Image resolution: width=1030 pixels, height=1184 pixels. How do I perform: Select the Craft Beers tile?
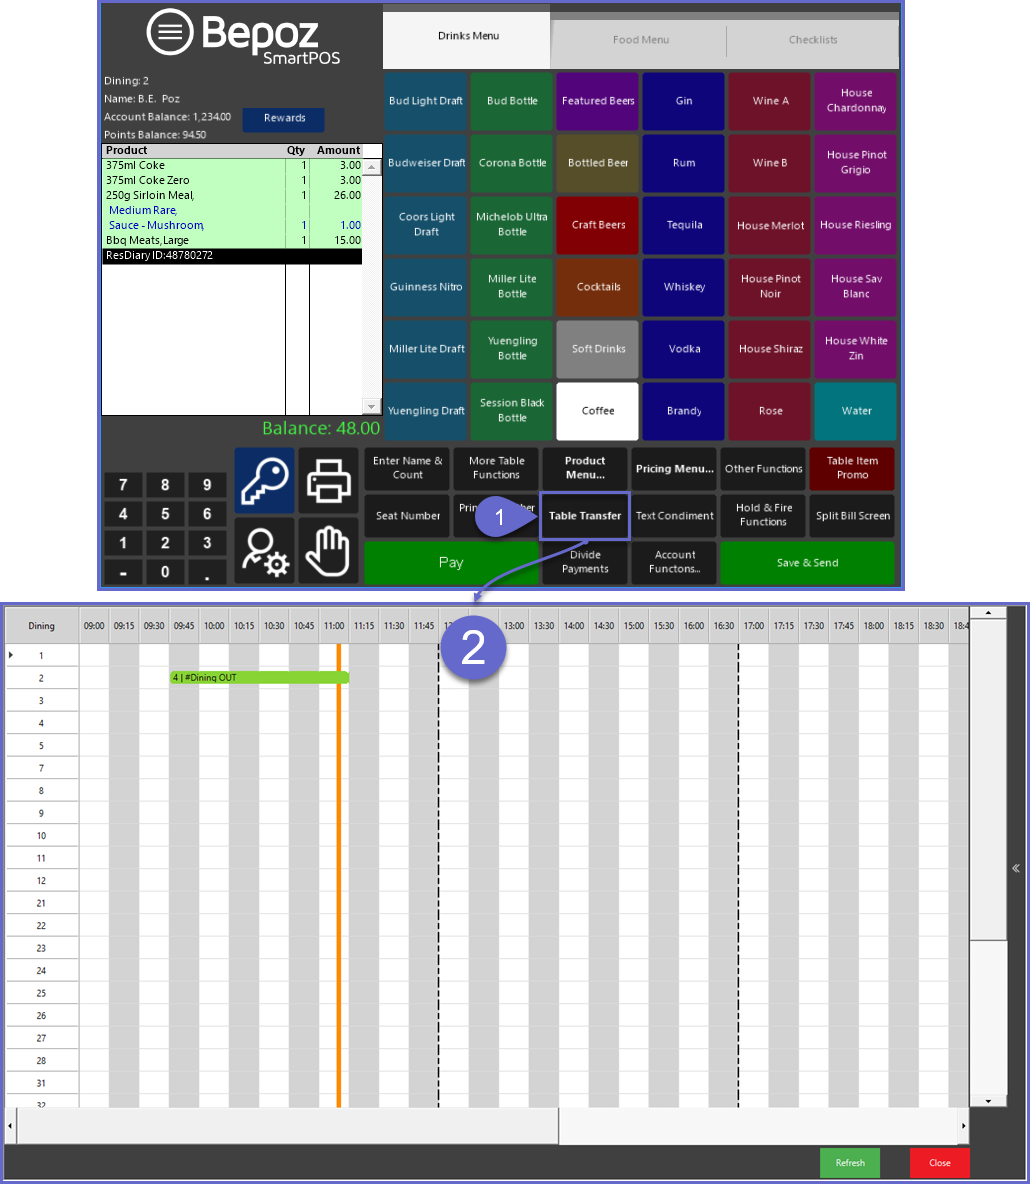click(x=597, y=225)
